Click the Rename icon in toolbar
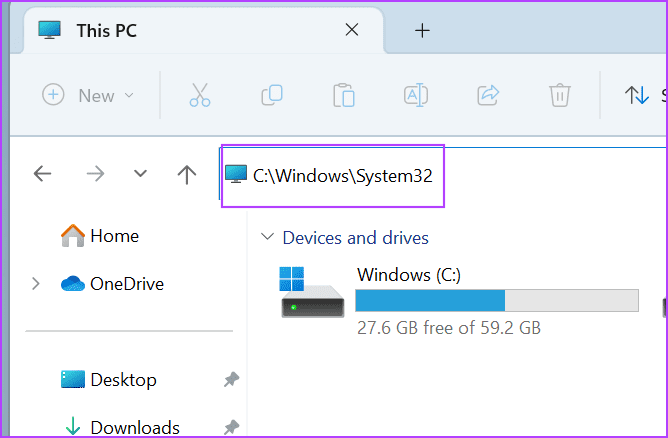Image resolution: width=668 pixels, height=438 pixels. click(x=416, y=95)
